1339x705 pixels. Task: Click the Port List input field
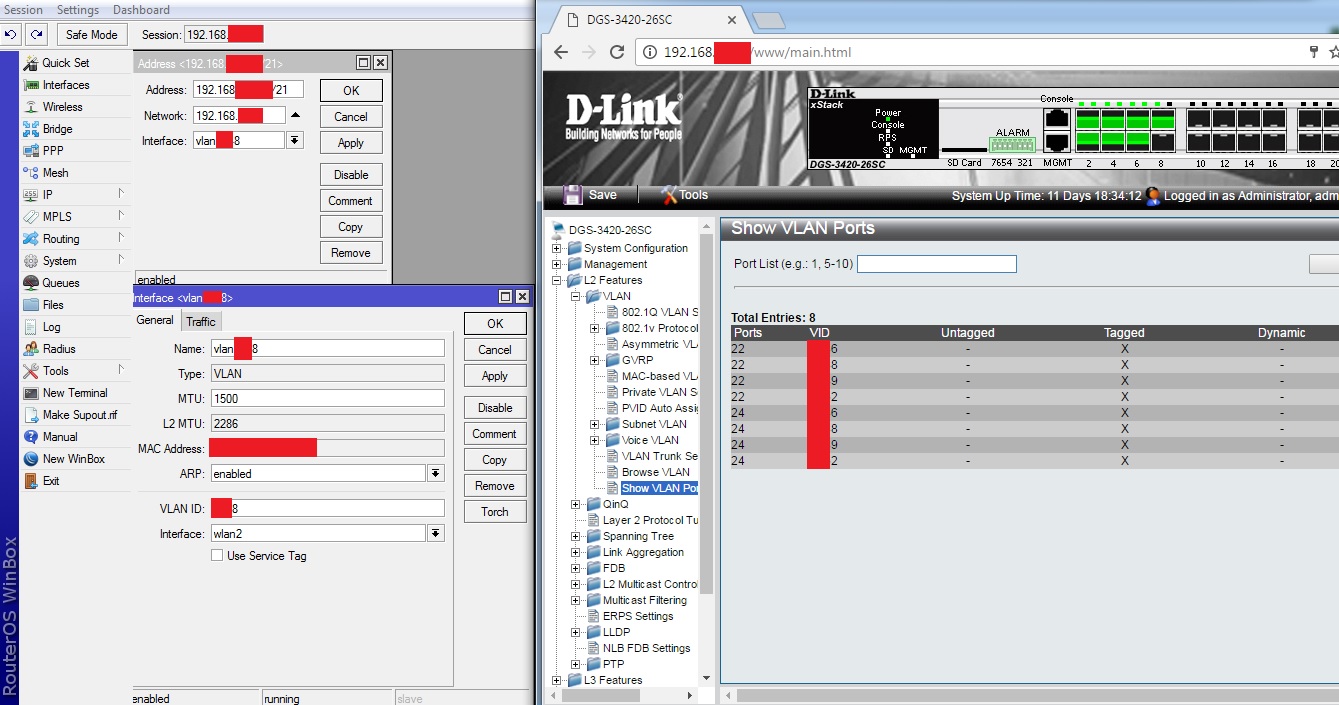[x=937, y=264]
